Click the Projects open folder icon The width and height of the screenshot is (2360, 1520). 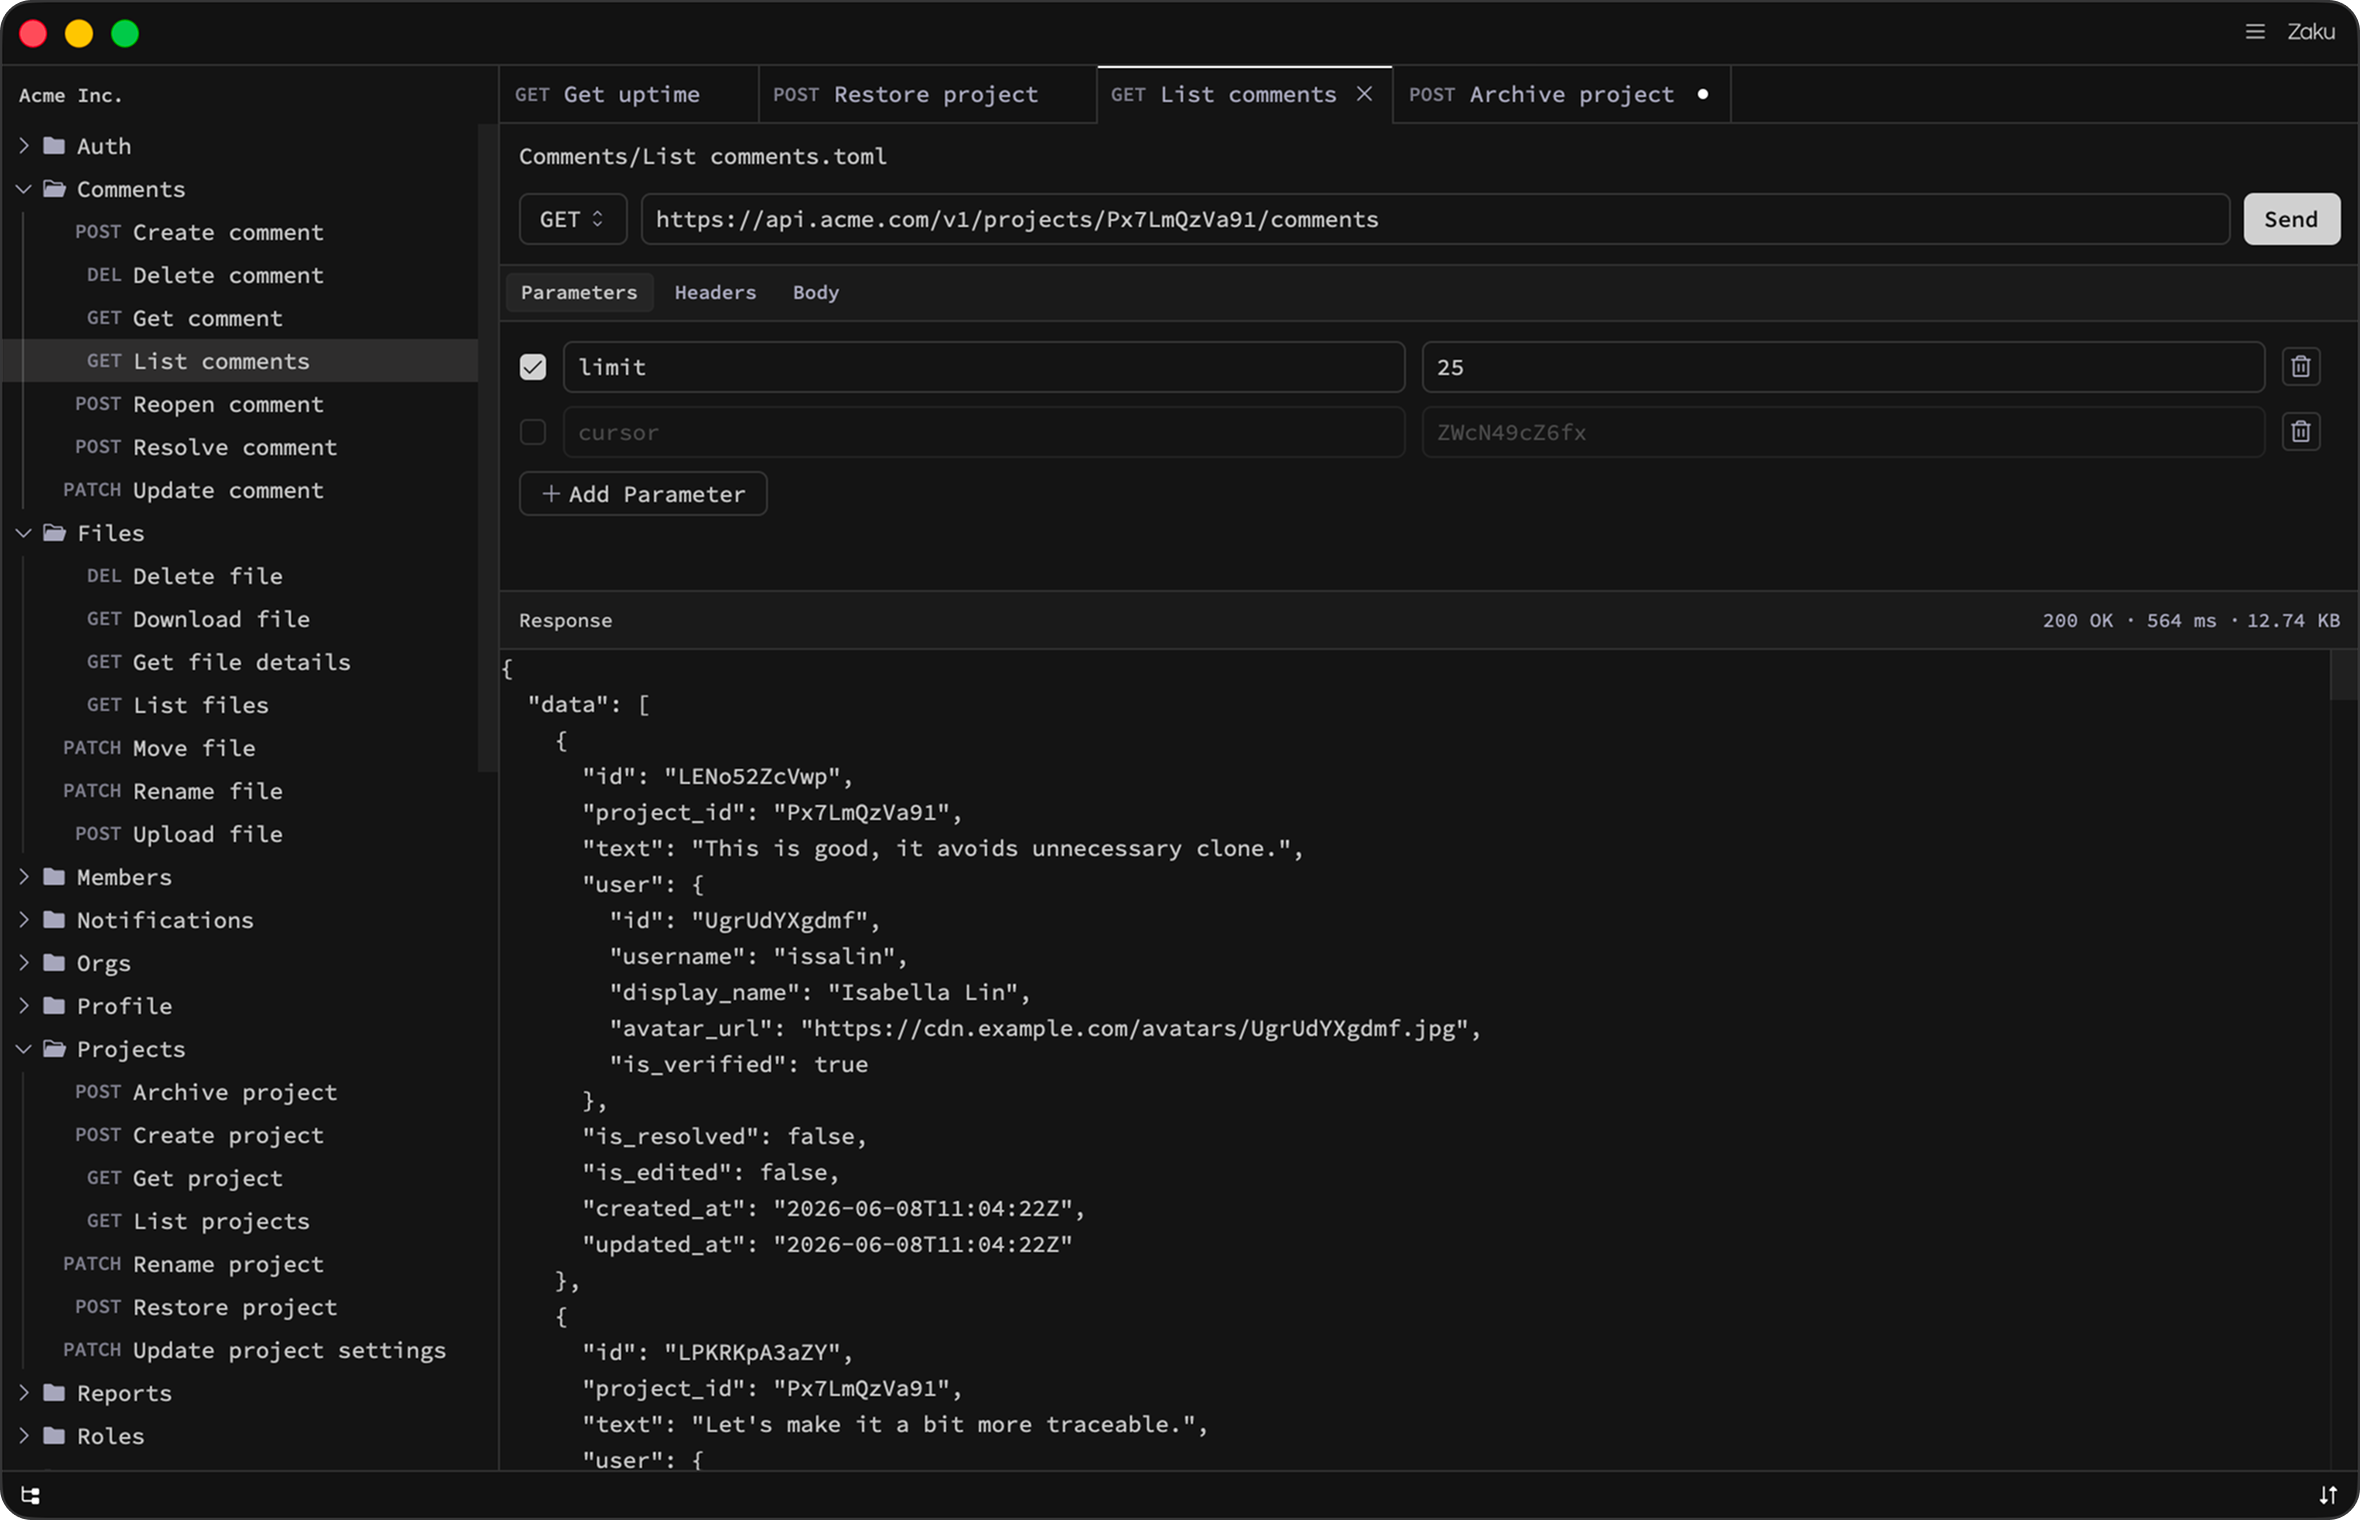tap(55, 1049)
